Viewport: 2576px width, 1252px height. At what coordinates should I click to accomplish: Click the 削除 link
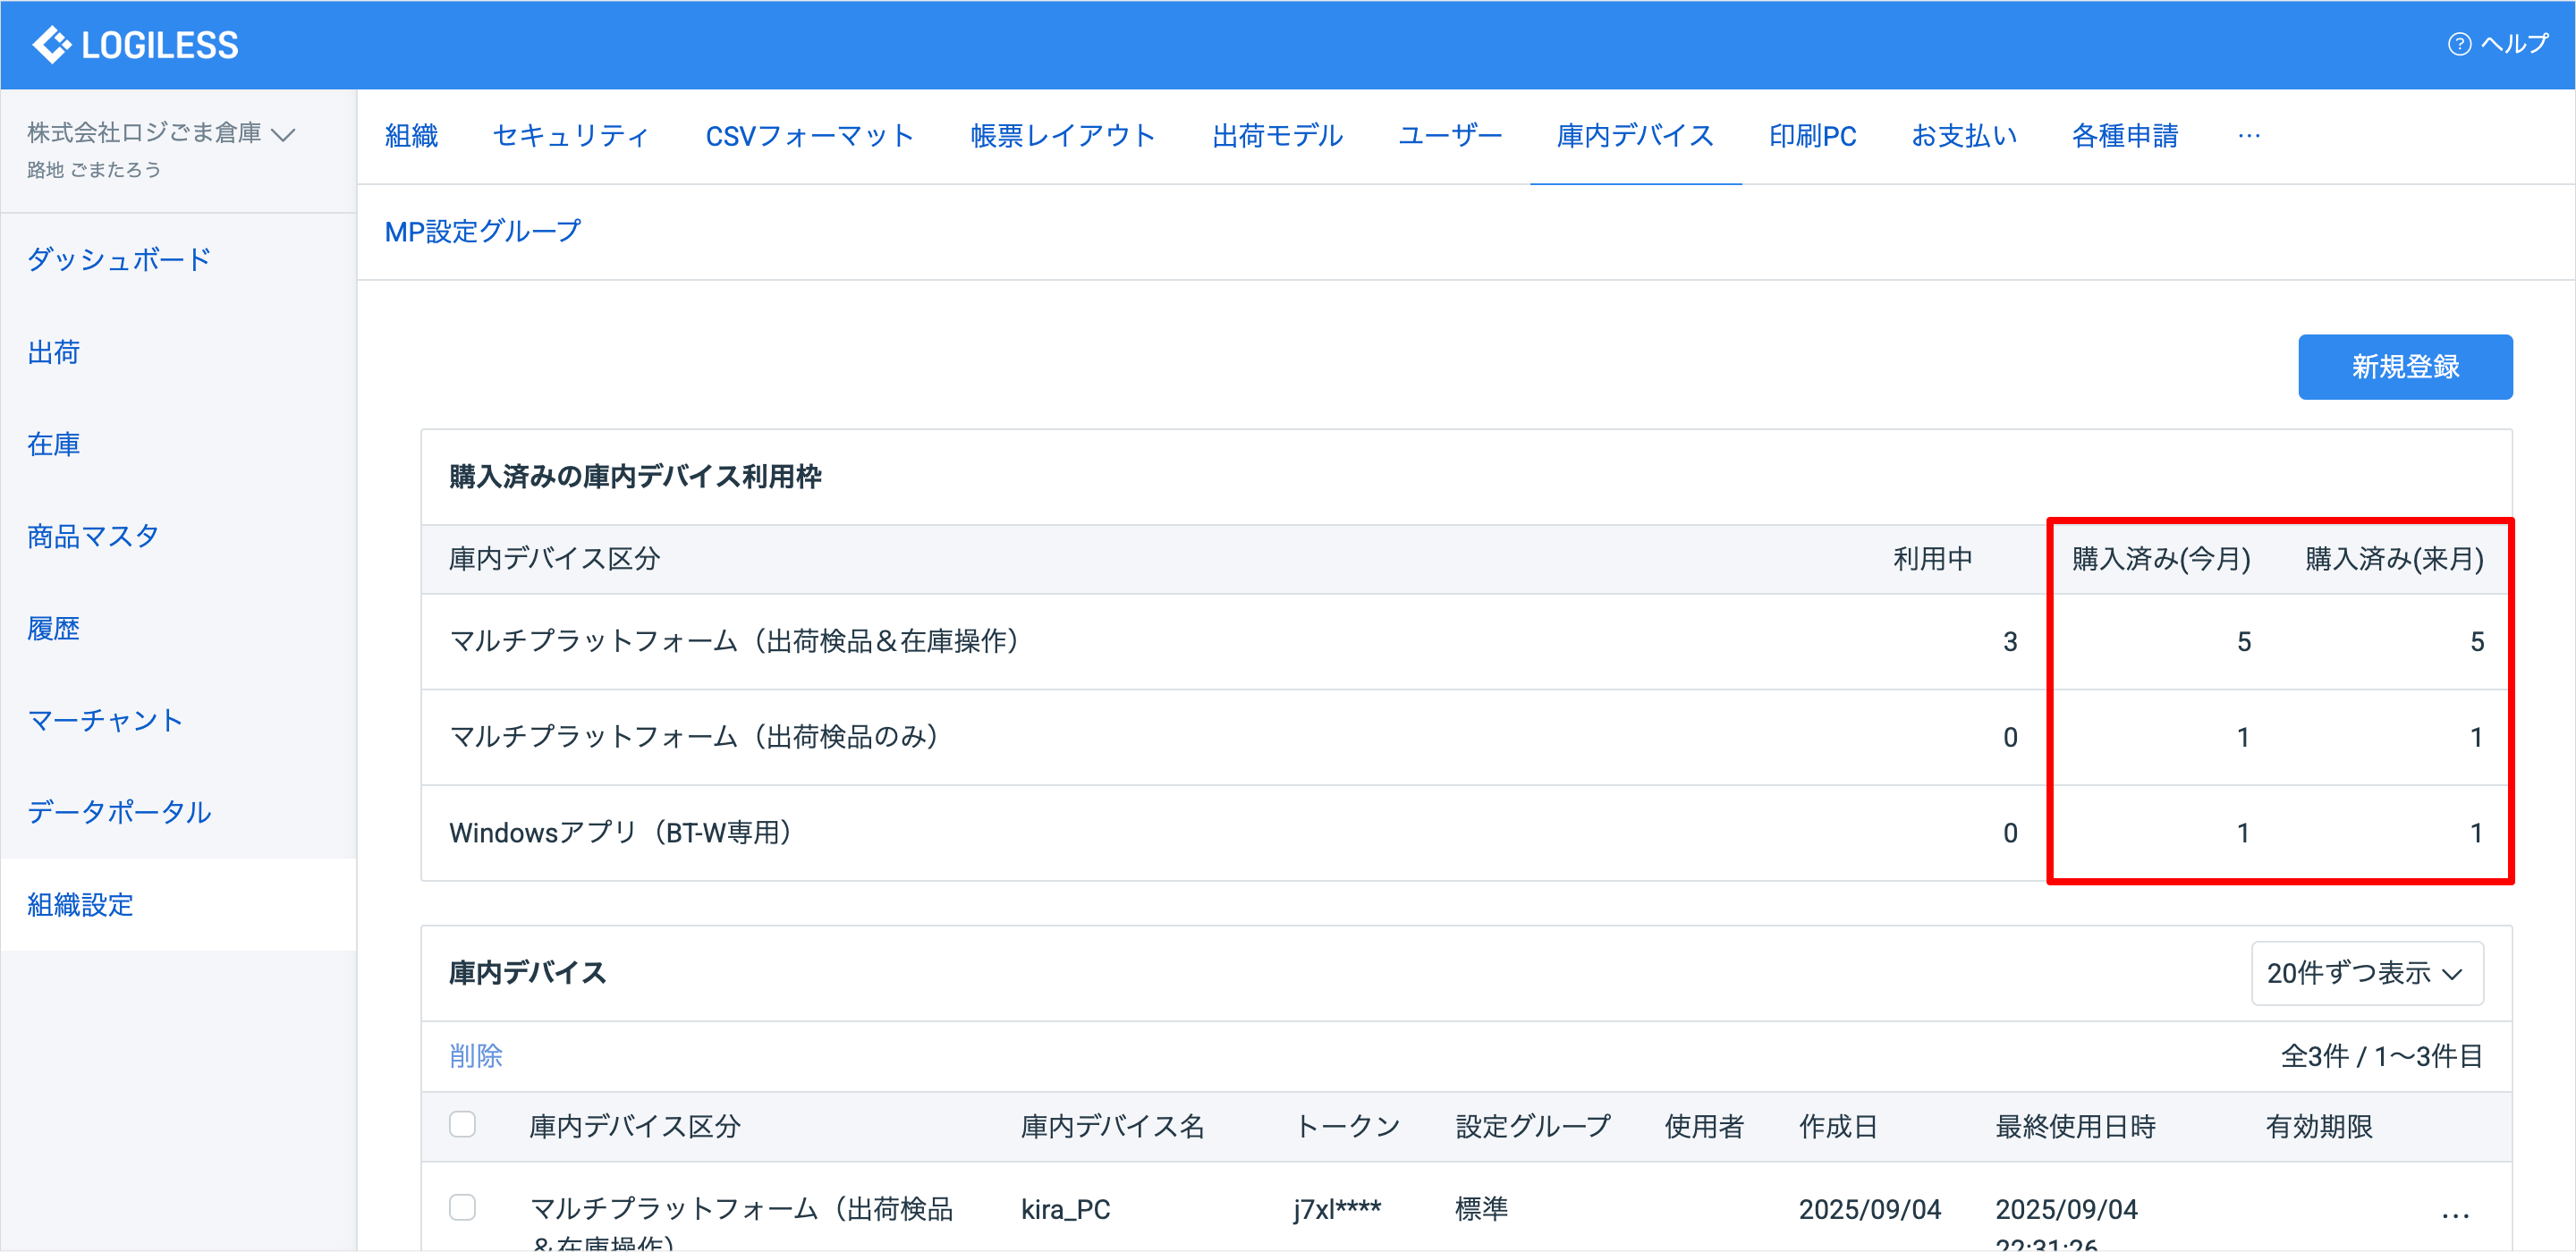click(x=475, y=1056)
